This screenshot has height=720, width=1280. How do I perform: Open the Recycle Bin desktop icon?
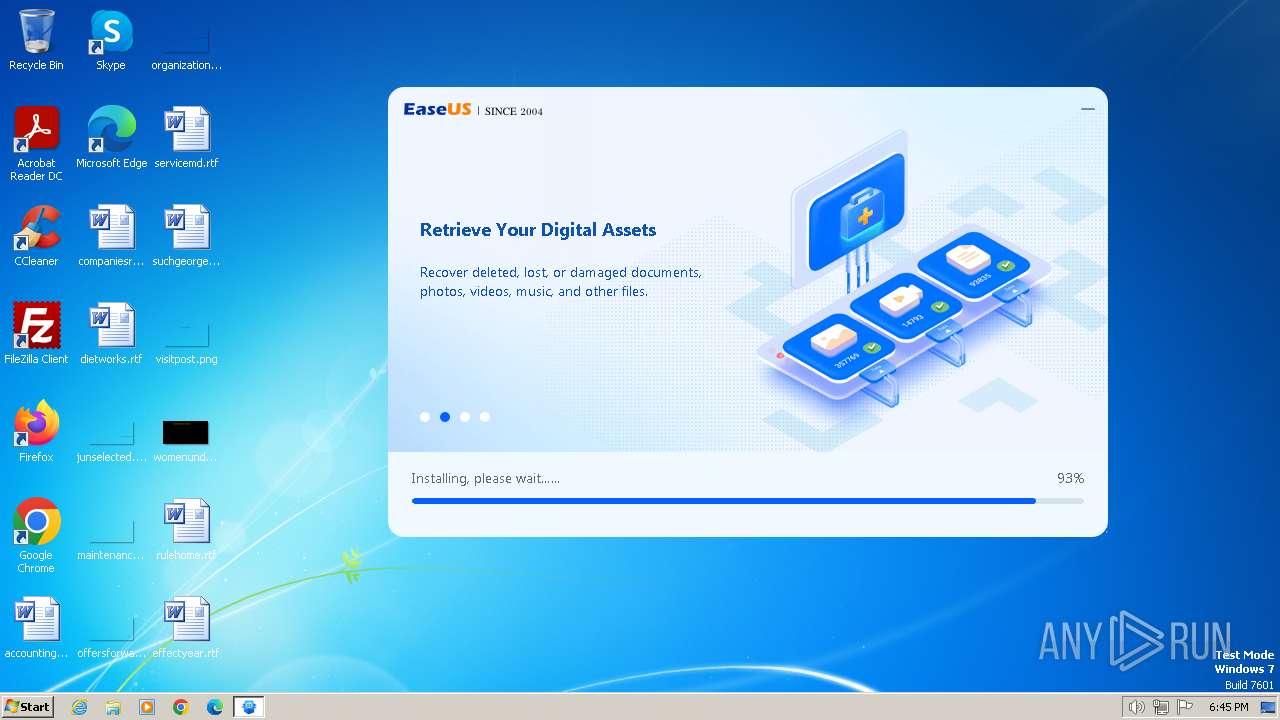tap(36, 40)
